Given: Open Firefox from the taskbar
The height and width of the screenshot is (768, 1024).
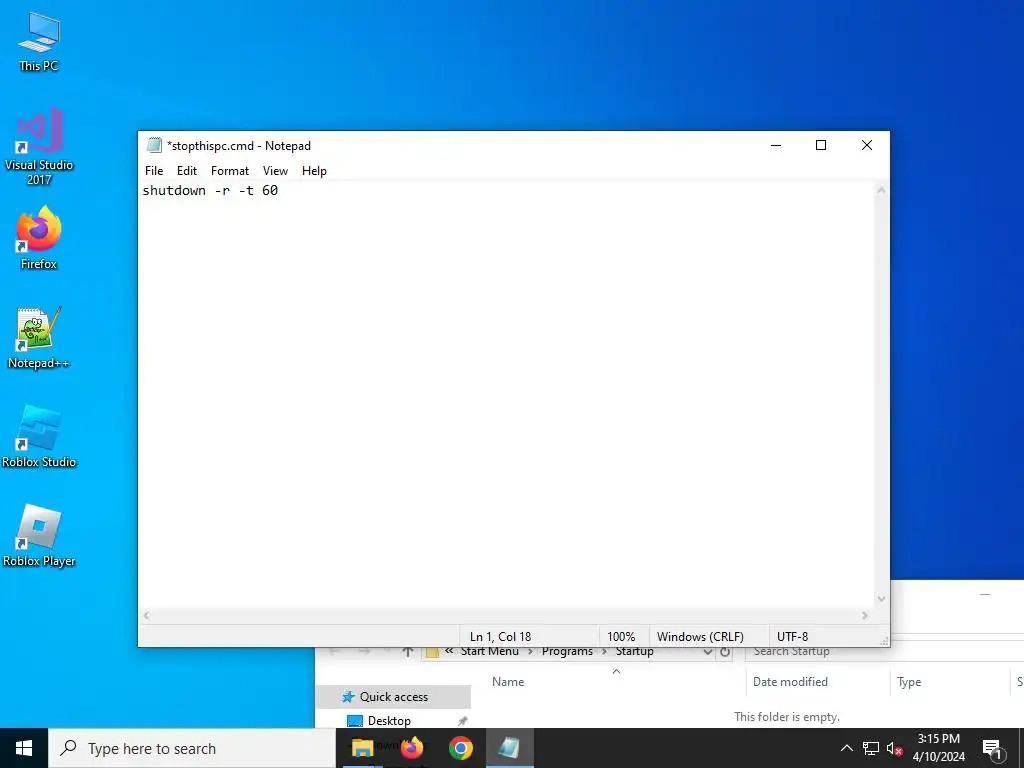Looking at the screenshot, I should (412, 748).
